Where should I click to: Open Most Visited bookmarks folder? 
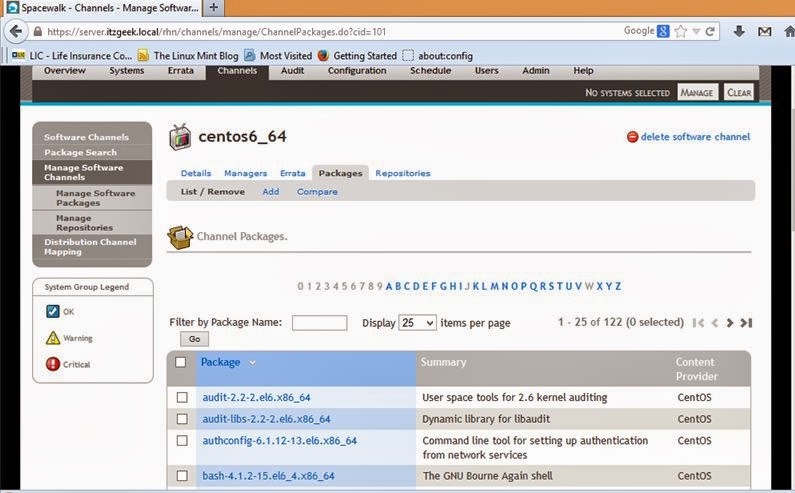click(x=278, y=56)
